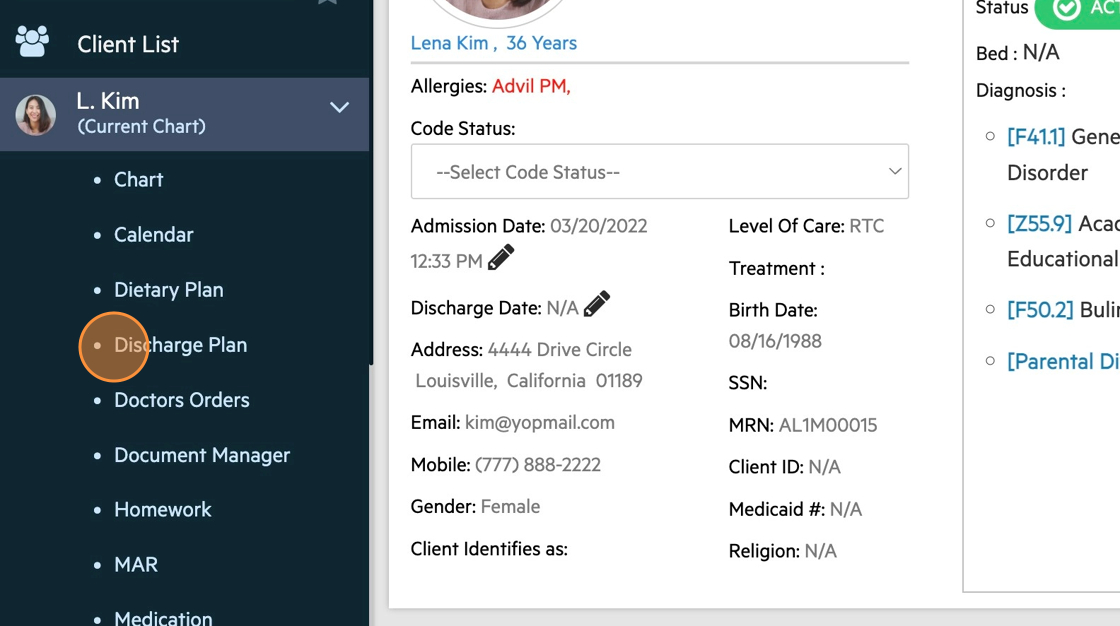Edit discharge date with pencil icon
This screenshot has width=1120, height=626.
click(x=597, y=304)
